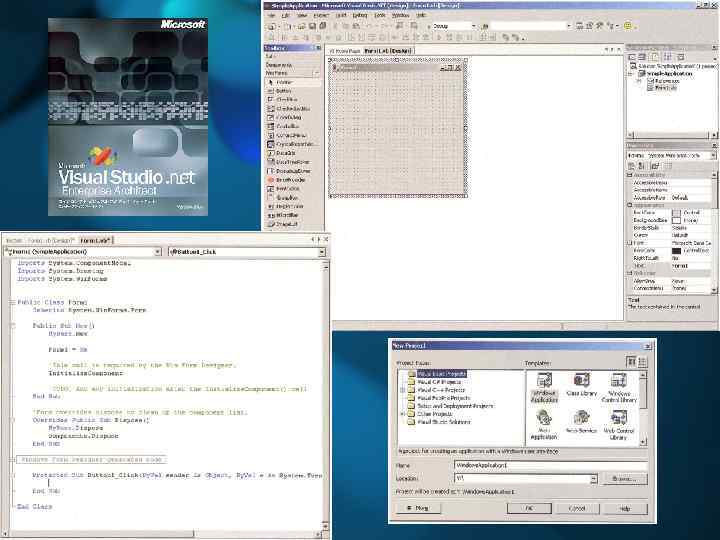This screenshot has width=720, height=540.
Task: Select Form1.vb in Solution Explorer
Action: 665,87
